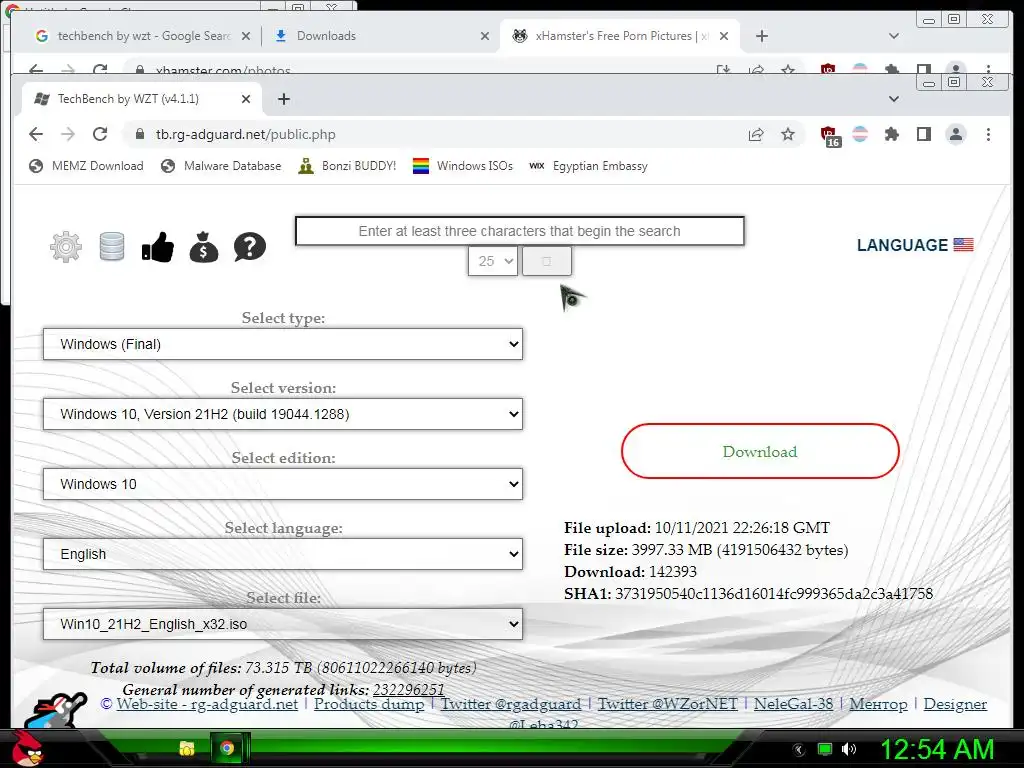Open MEMZ Download bookmark
The image size is (1024, 768).
click(86, 166)
